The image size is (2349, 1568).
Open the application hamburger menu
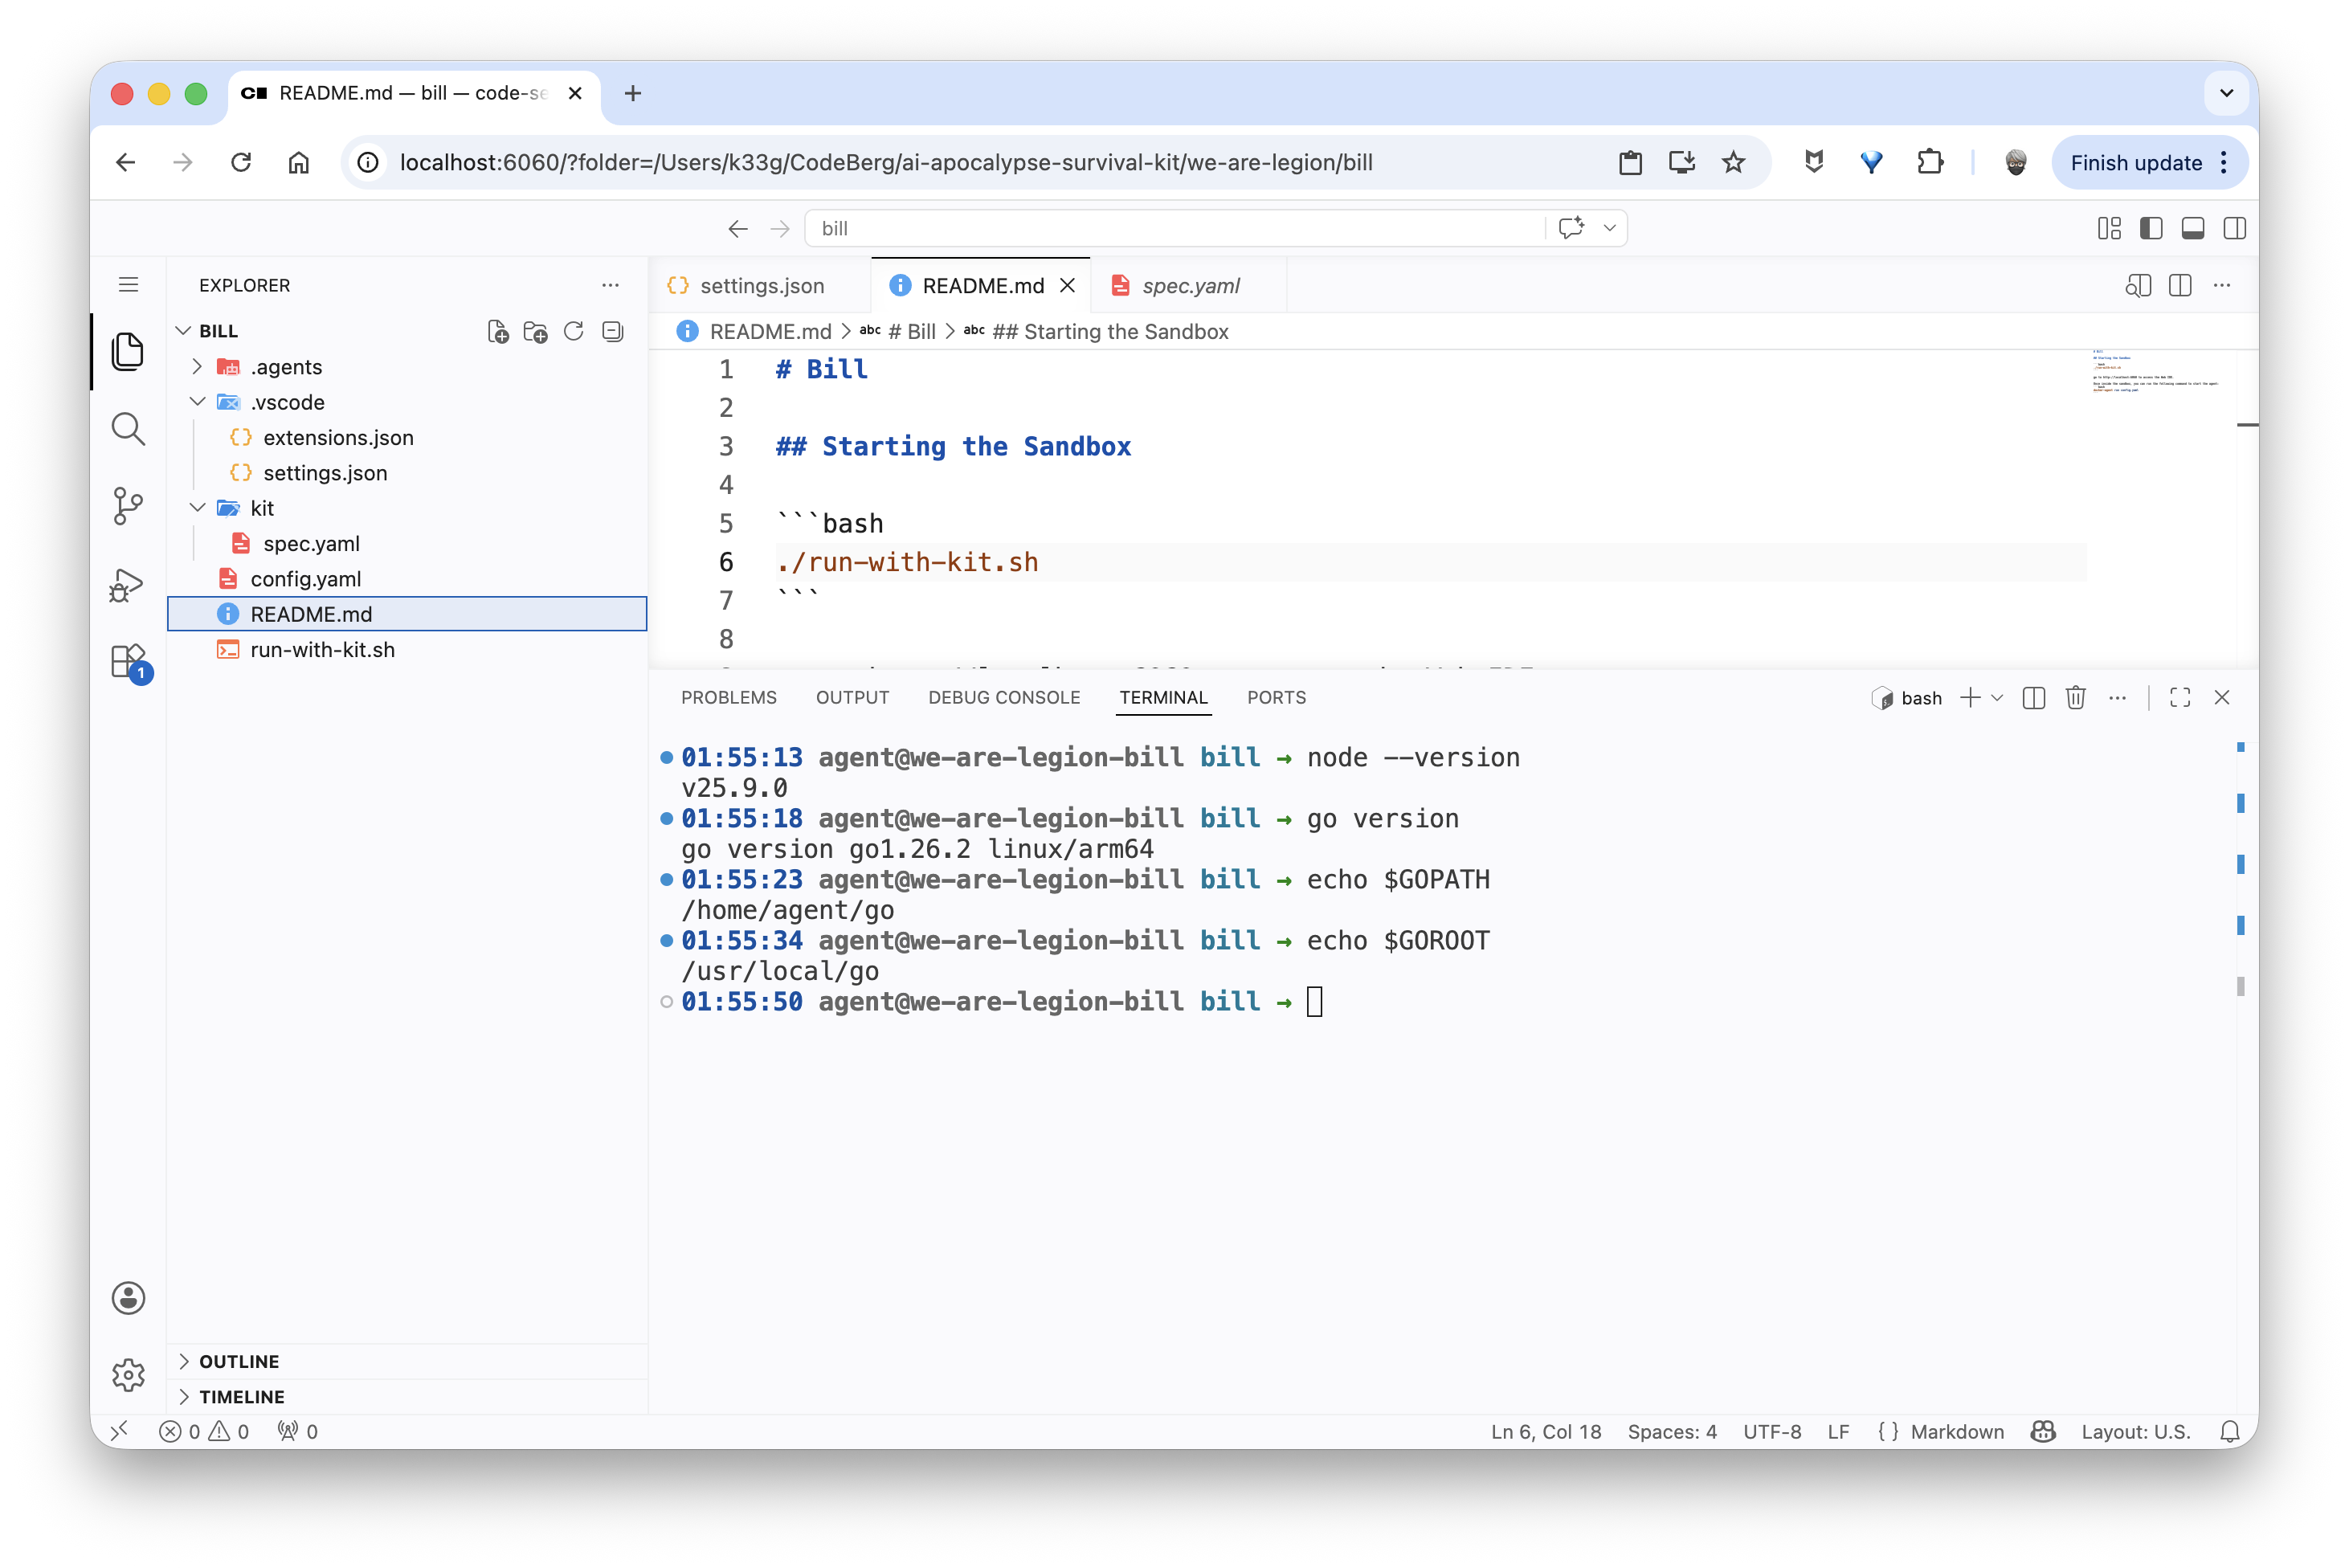tap(128, 285)
